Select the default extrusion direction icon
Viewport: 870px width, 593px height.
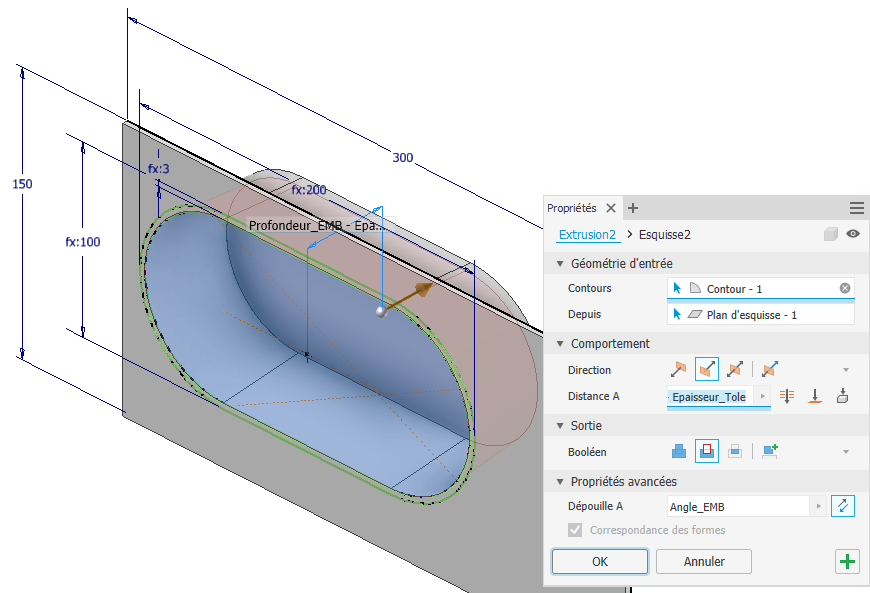[679, 369]
